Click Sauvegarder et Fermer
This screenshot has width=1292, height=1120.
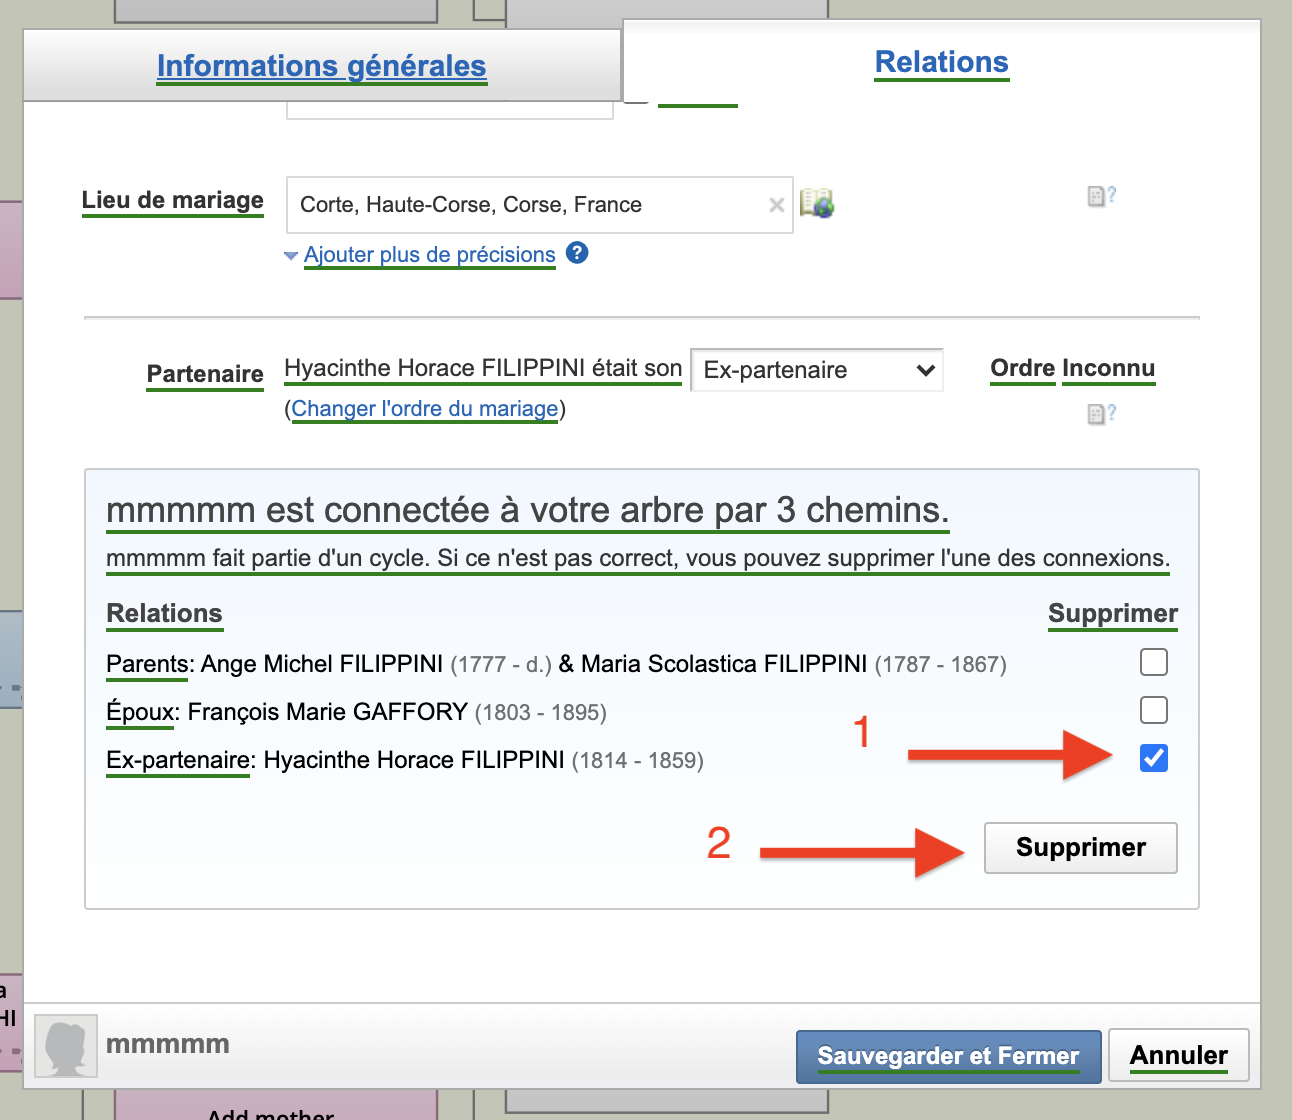click(948, 1056)
